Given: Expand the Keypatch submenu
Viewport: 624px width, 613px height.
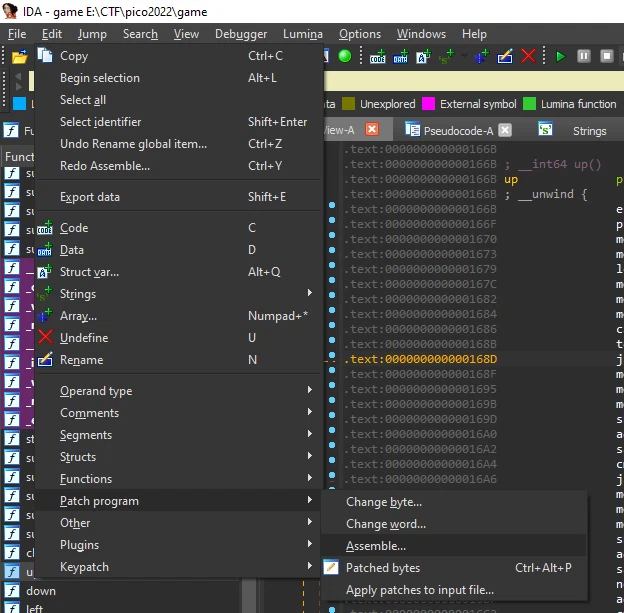Looking at the screenshot, I should pyautogui.click(x=310, y=566).
